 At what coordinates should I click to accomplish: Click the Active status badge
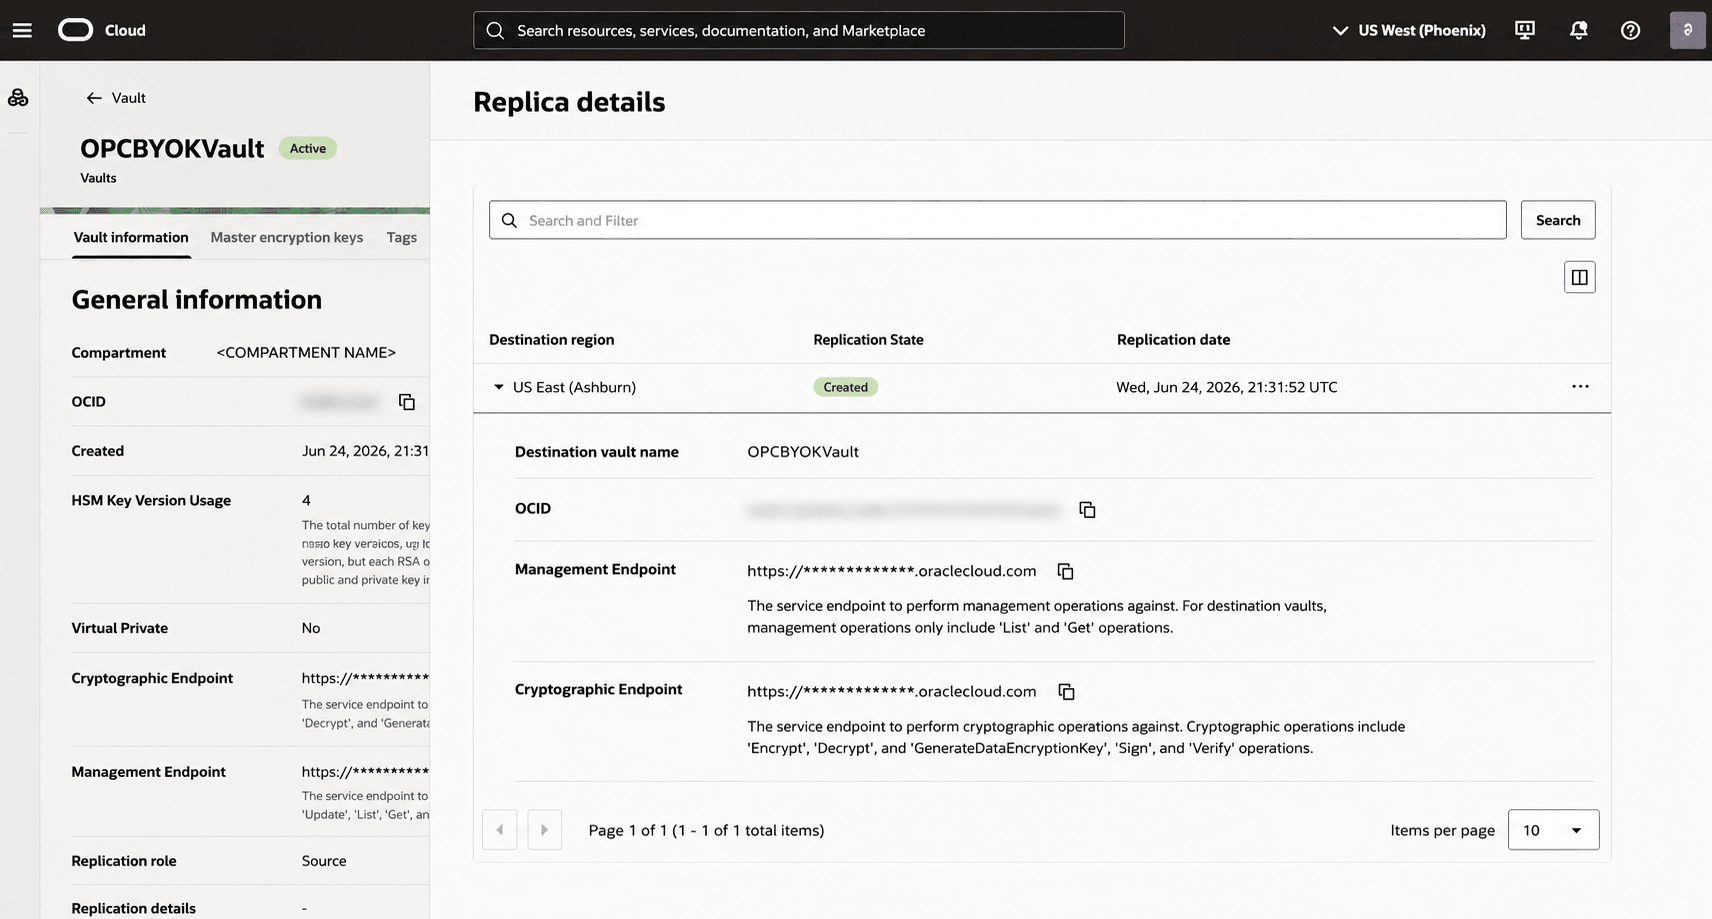[308, 149]
